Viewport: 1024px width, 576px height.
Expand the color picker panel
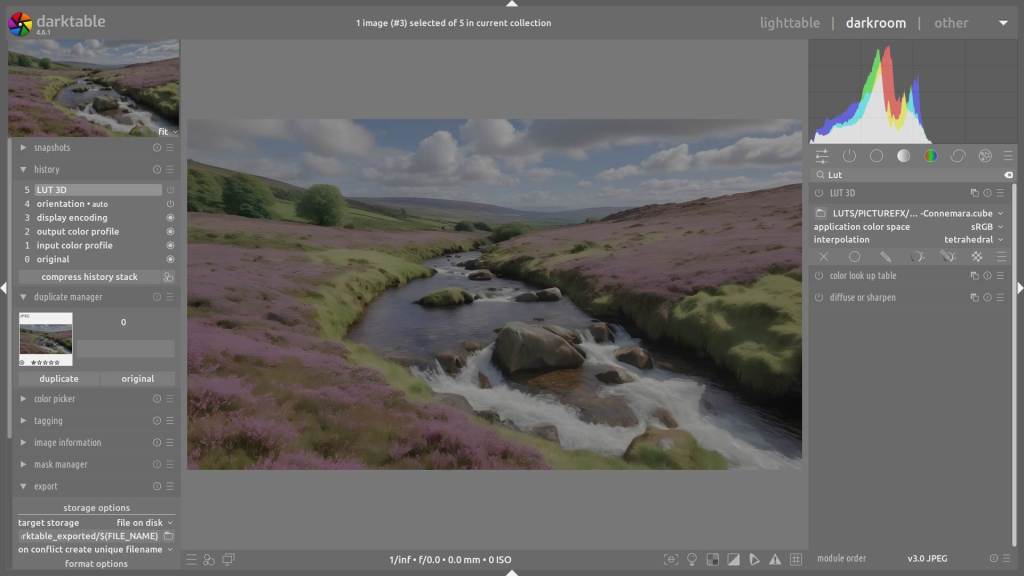pos(24,399)
